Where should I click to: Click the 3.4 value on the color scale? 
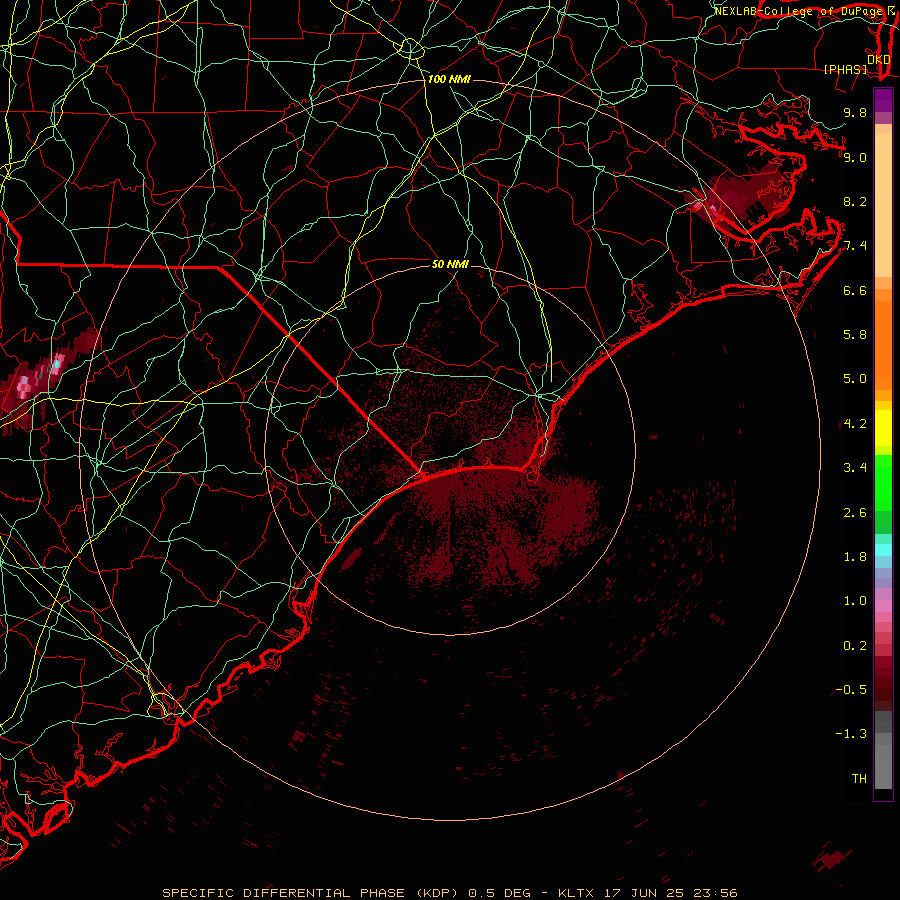coord(855,468)
